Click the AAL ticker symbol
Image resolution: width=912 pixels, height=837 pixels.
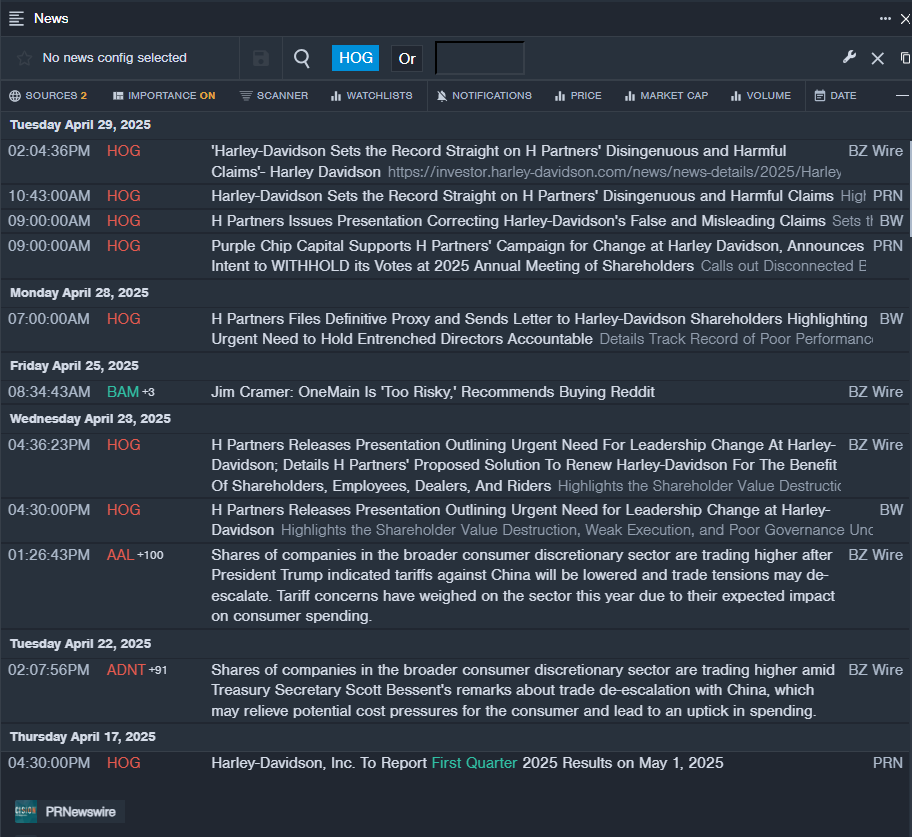point(120,555)
